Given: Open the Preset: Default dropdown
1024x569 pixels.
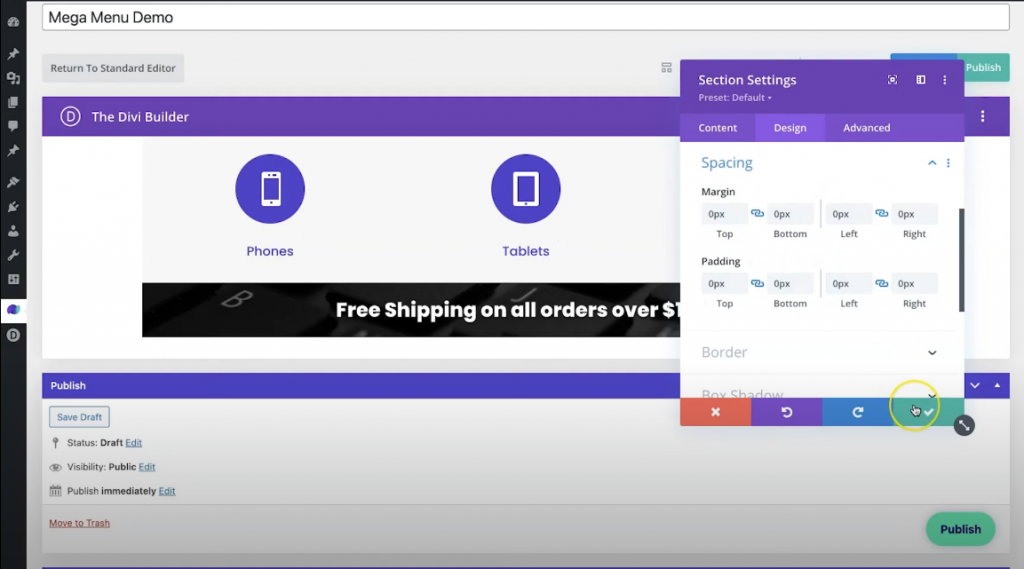Looking at the screenshot, I should pyautogui.click(x=735, y=97).
